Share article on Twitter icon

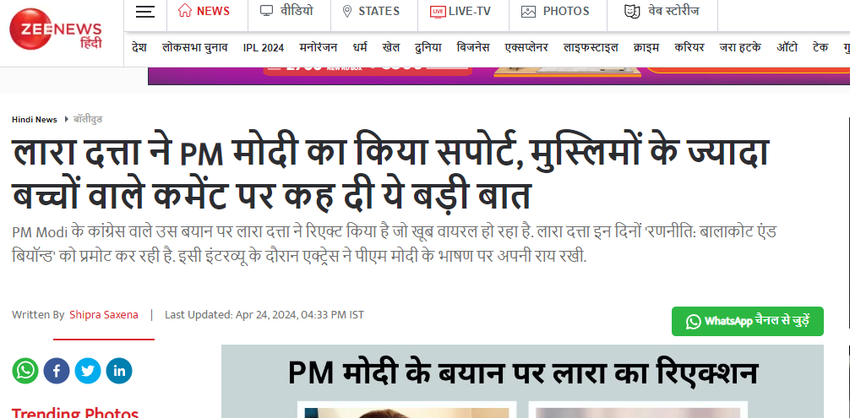click(x=88, y=371)
